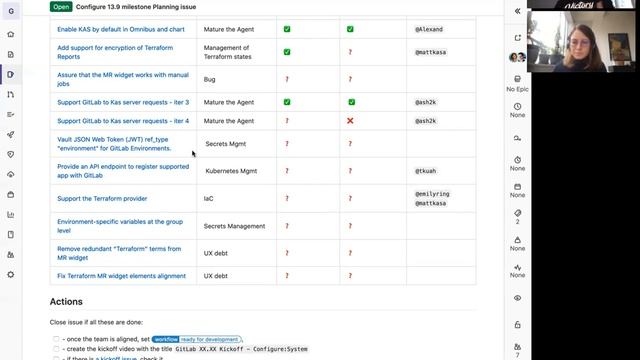The height and width of the screenshot is (360, 640).
Task: Open Add support for encryption of Terraform Reports
Action: [115, 52]
